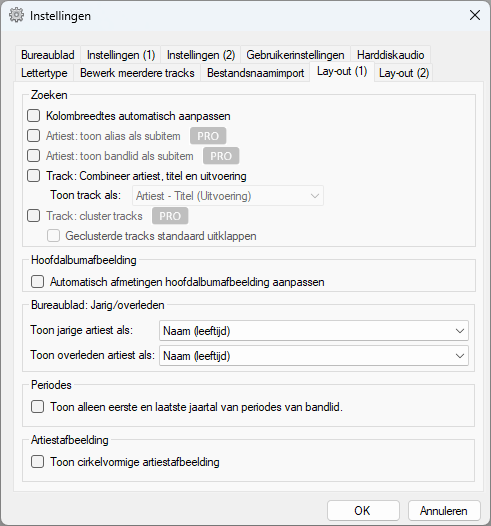Open the Bureaublad tab
Viewport: 491px width, 526px height.
coord(48,55)
